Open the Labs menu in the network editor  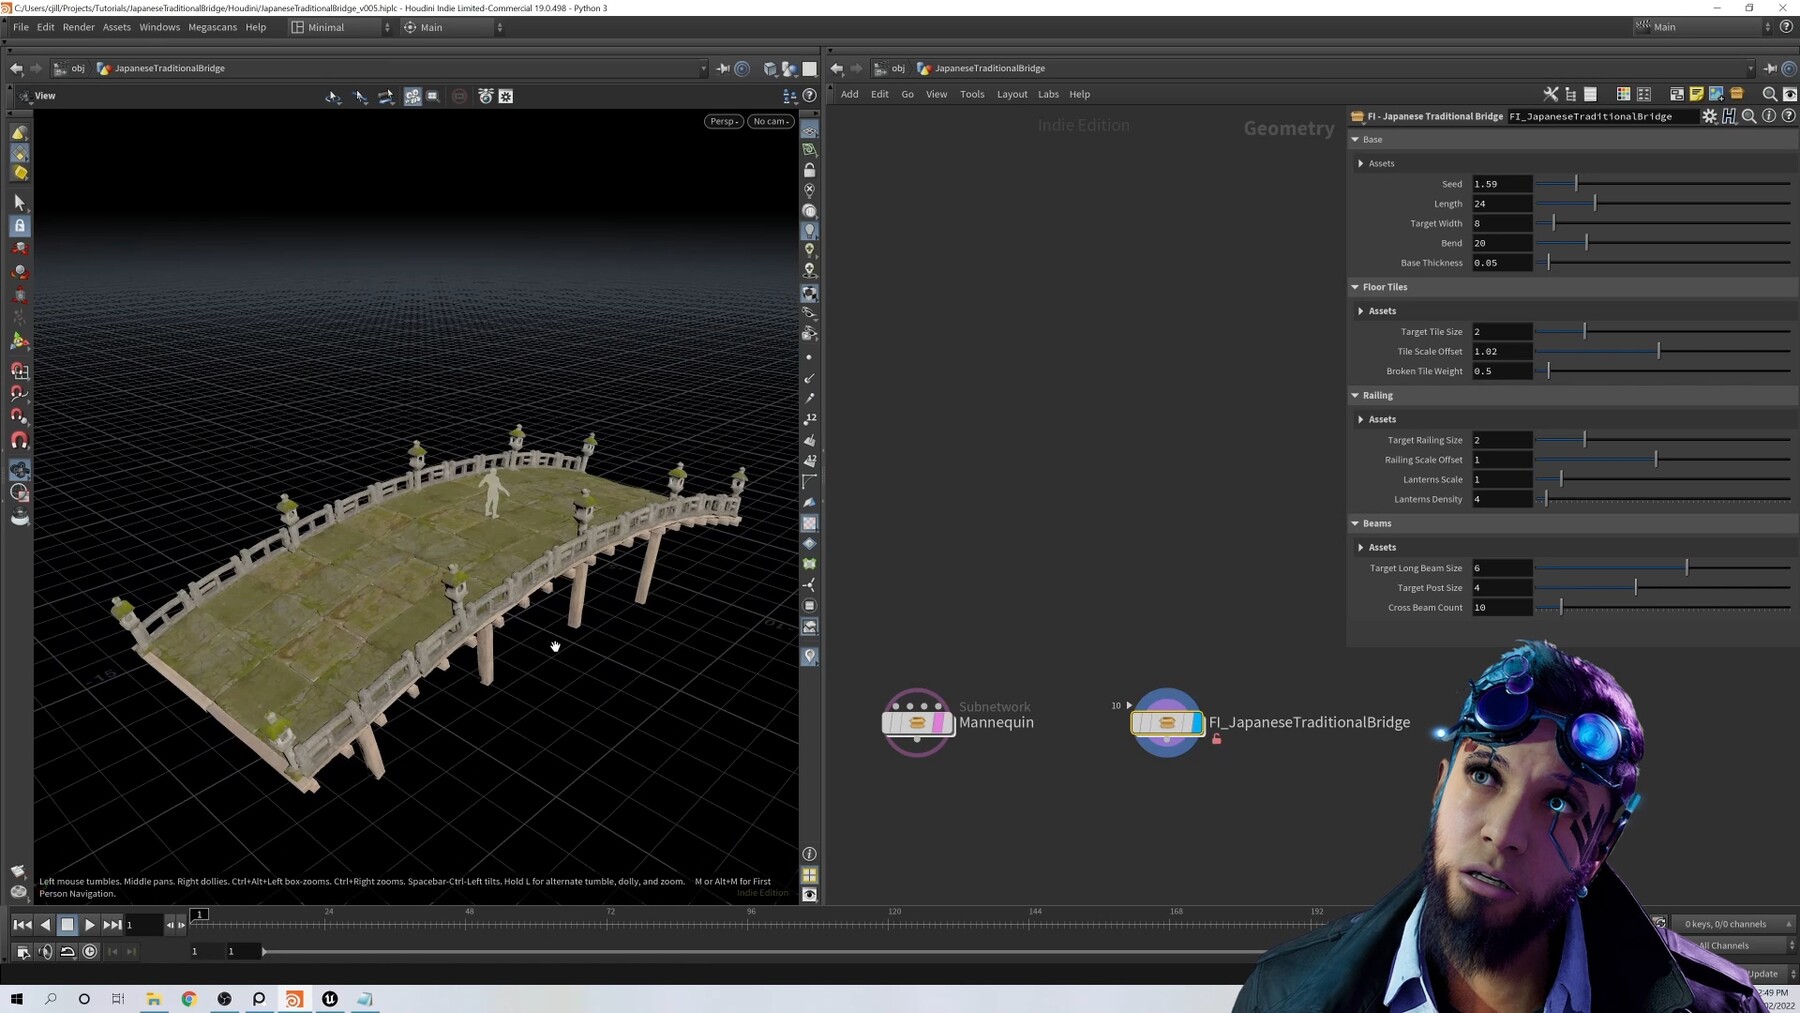tap(1048, 94)
